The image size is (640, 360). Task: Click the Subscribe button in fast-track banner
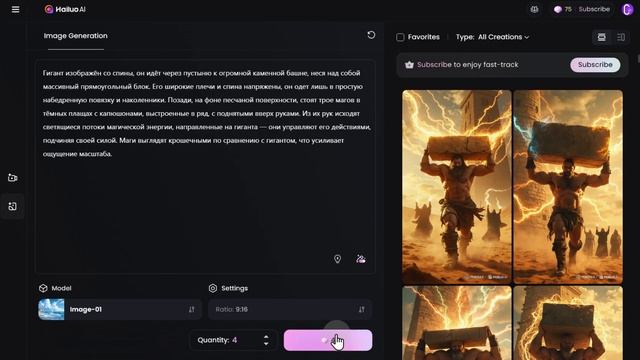[x=595, y=64]
